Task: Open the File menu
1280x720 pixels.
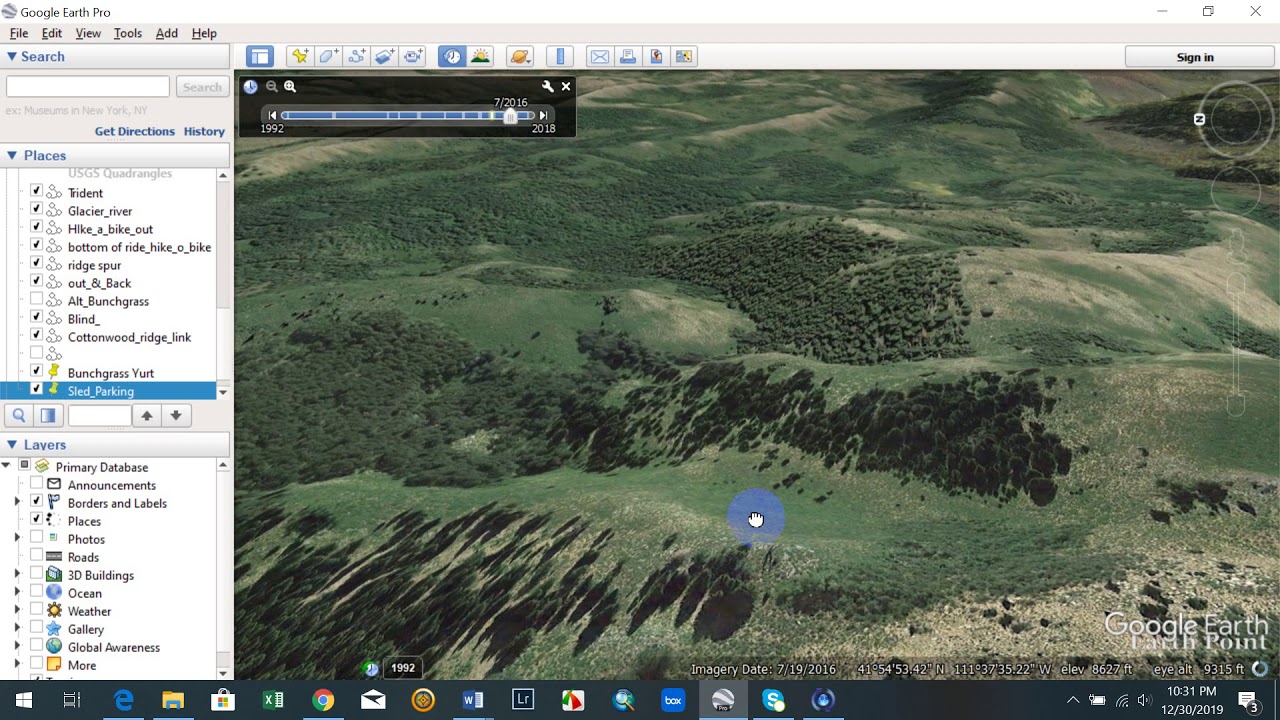Action: (19, 33)
